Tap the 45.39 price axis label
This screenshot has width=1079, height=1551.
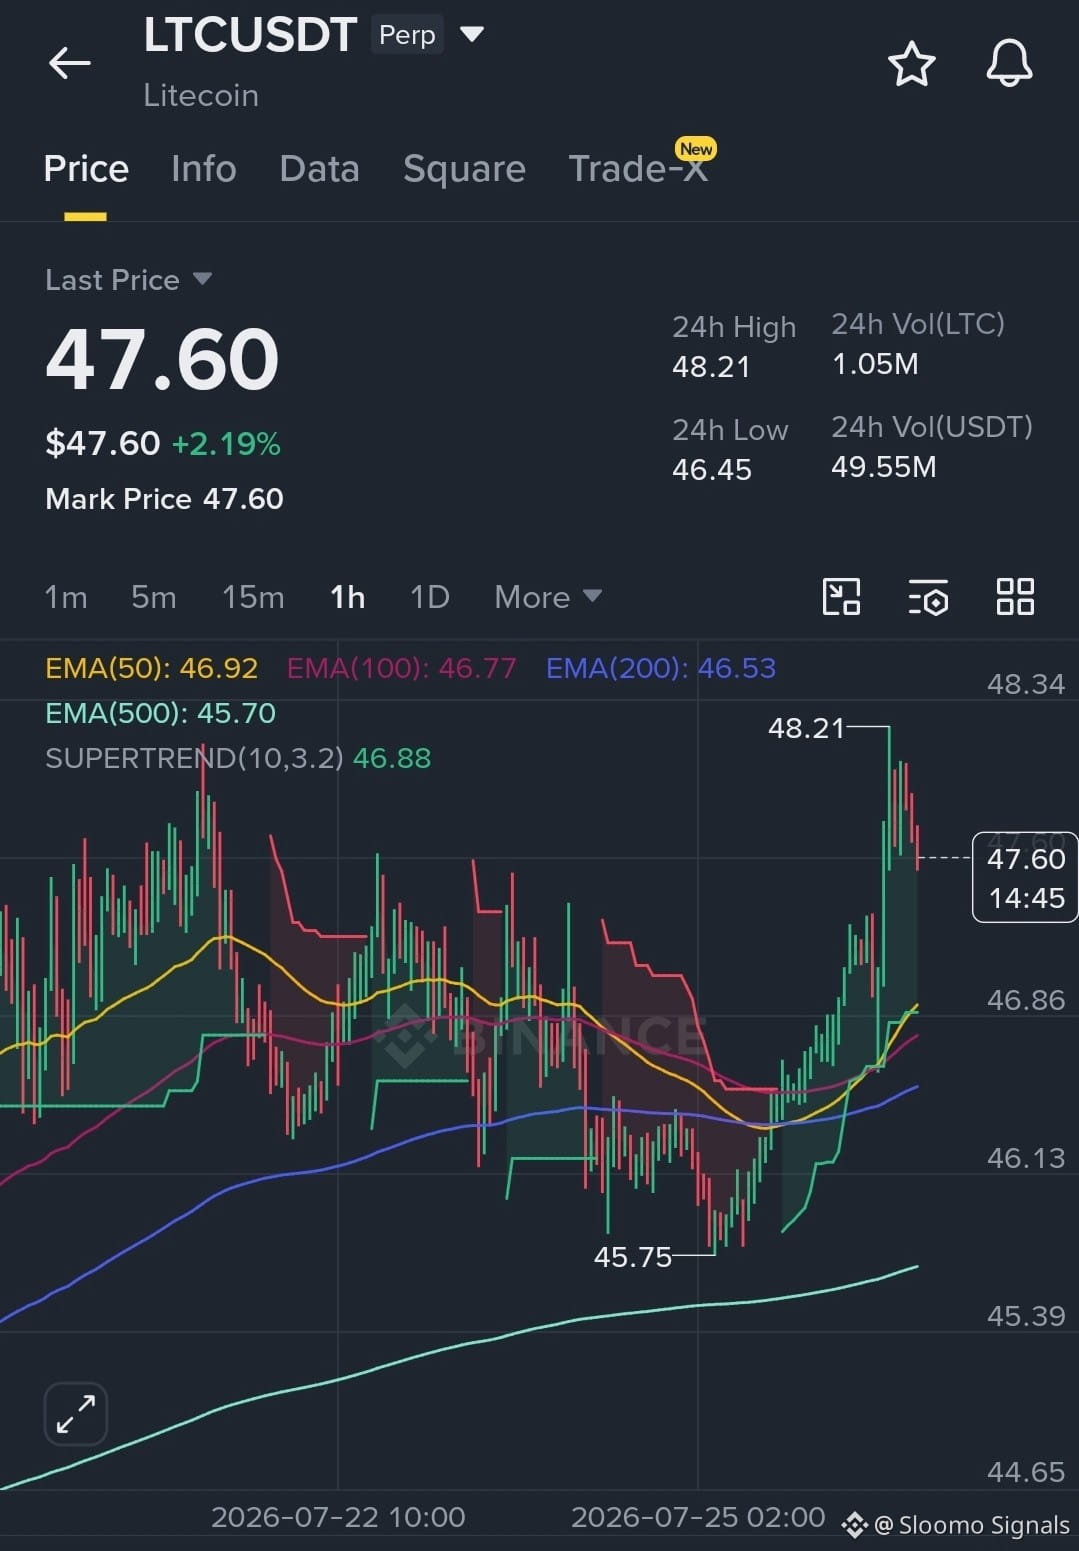(1026, 1316)
